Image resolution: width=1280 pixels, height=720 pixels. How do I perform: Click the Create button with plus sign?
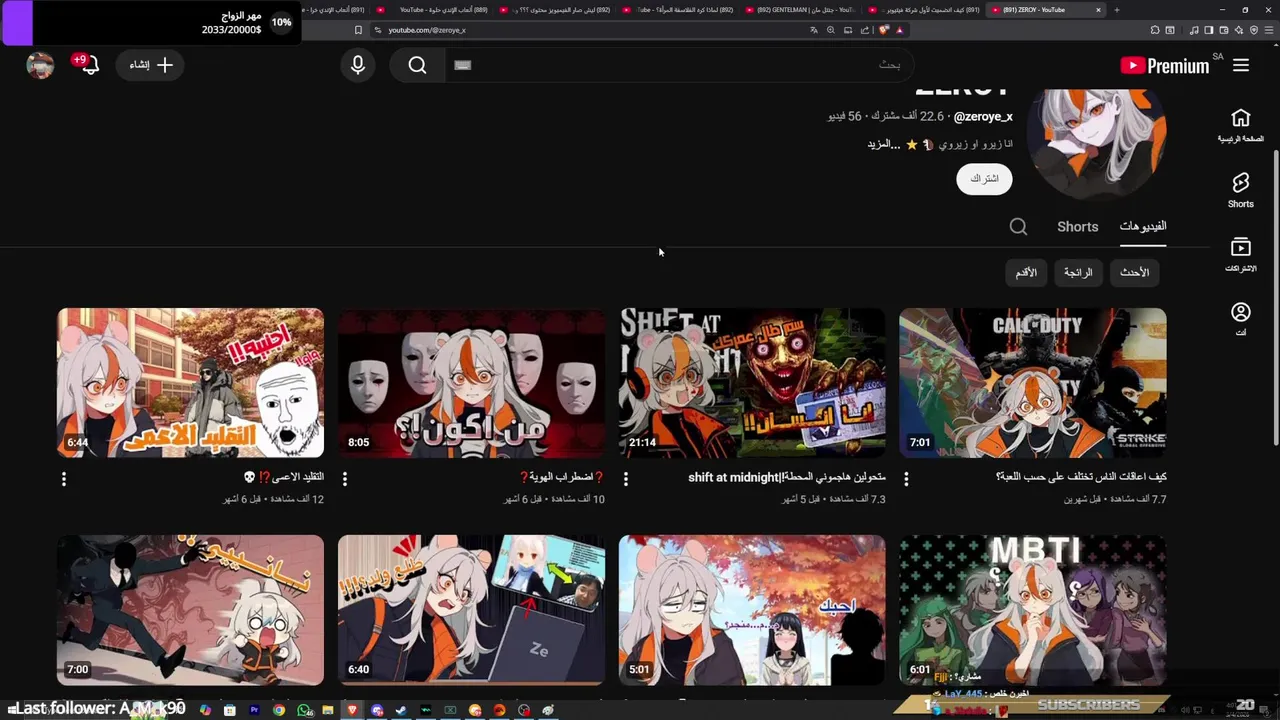pos(151,65)
